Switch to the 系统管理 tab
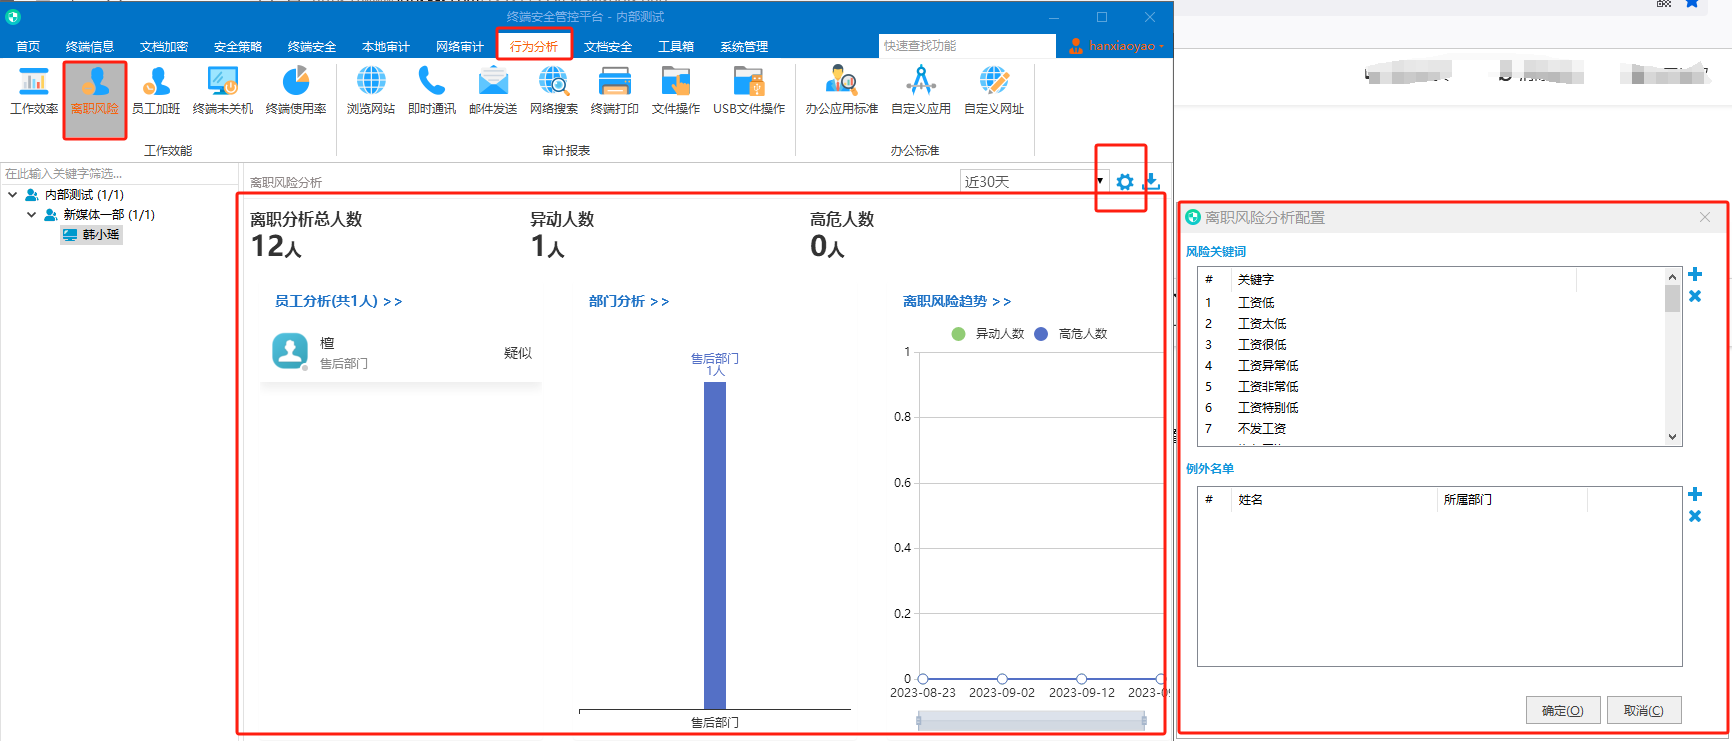Screen dimensions: 1732x741 click(744, 46)
